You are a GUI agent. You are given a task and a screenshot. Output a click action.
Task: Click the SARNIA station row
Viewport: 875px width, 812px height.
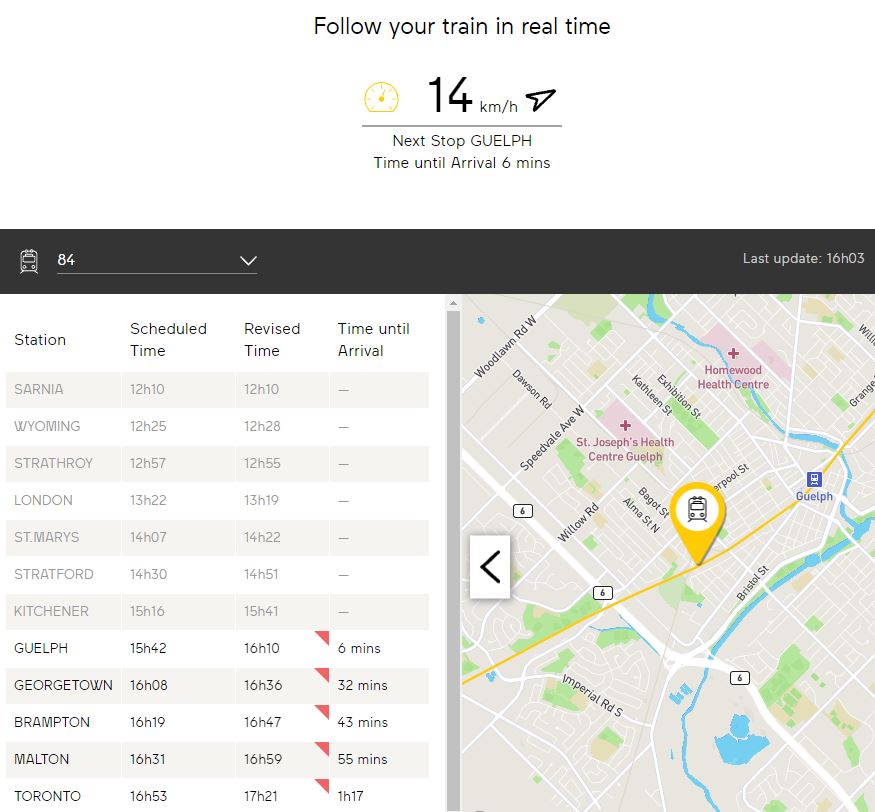click(217, 389)
